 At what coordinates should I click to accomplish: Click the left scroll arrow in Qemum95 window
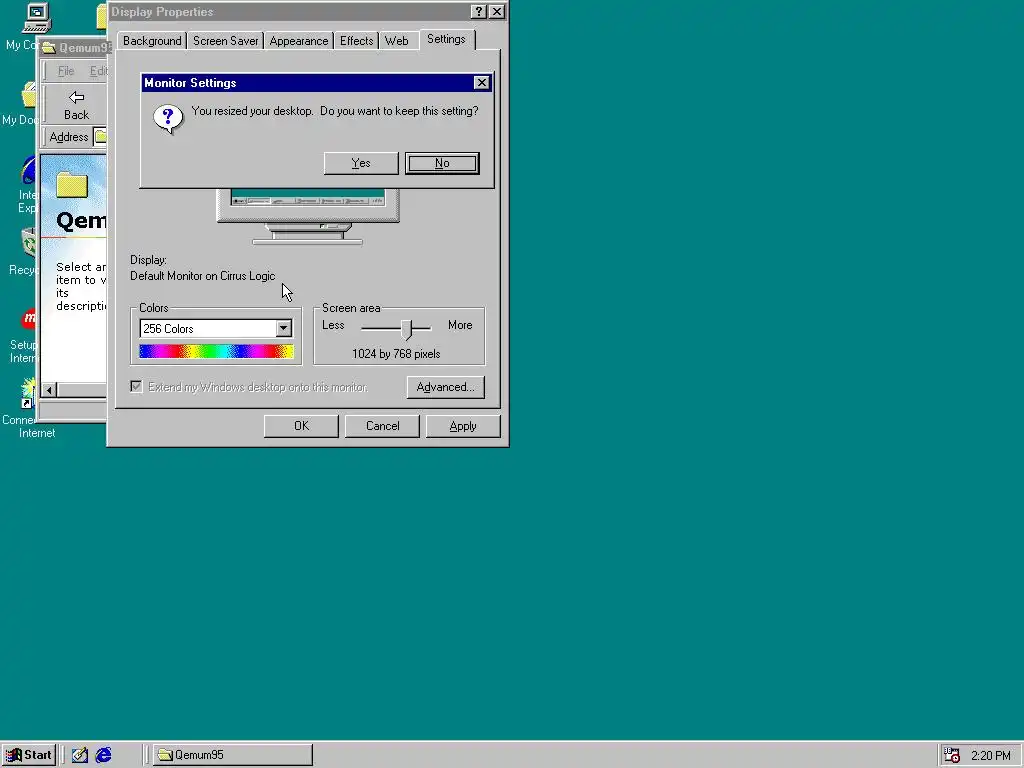49,390
